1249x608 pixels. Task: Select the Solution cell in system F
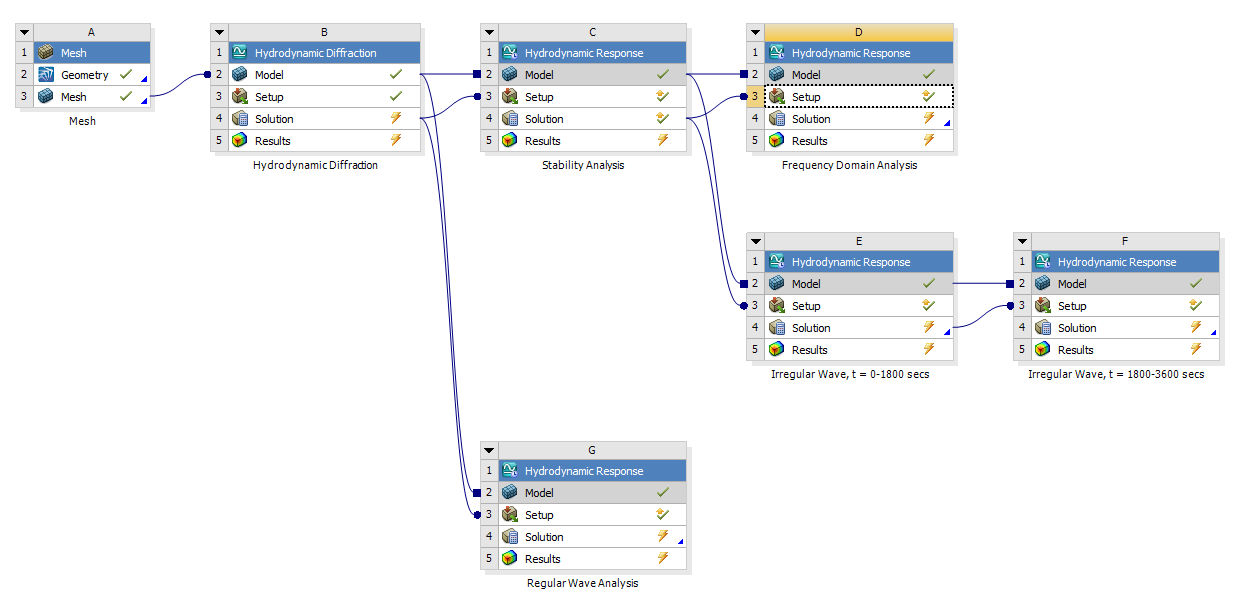1126,328
